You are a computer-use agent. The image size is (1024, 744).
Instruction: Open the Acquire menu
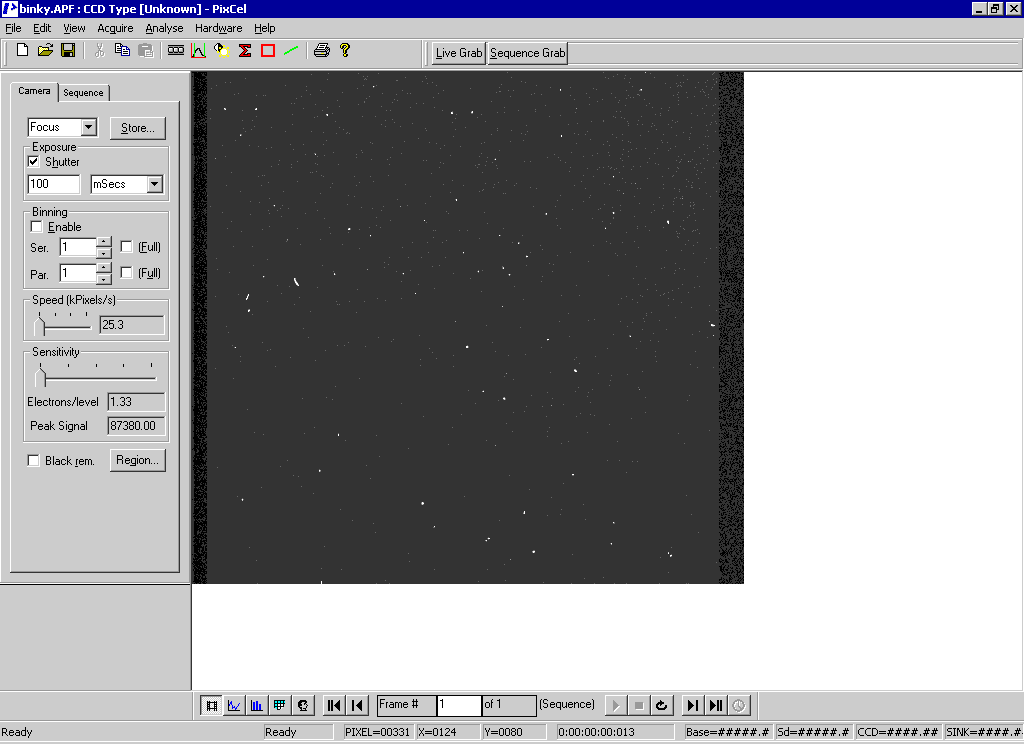coord(115,28)
